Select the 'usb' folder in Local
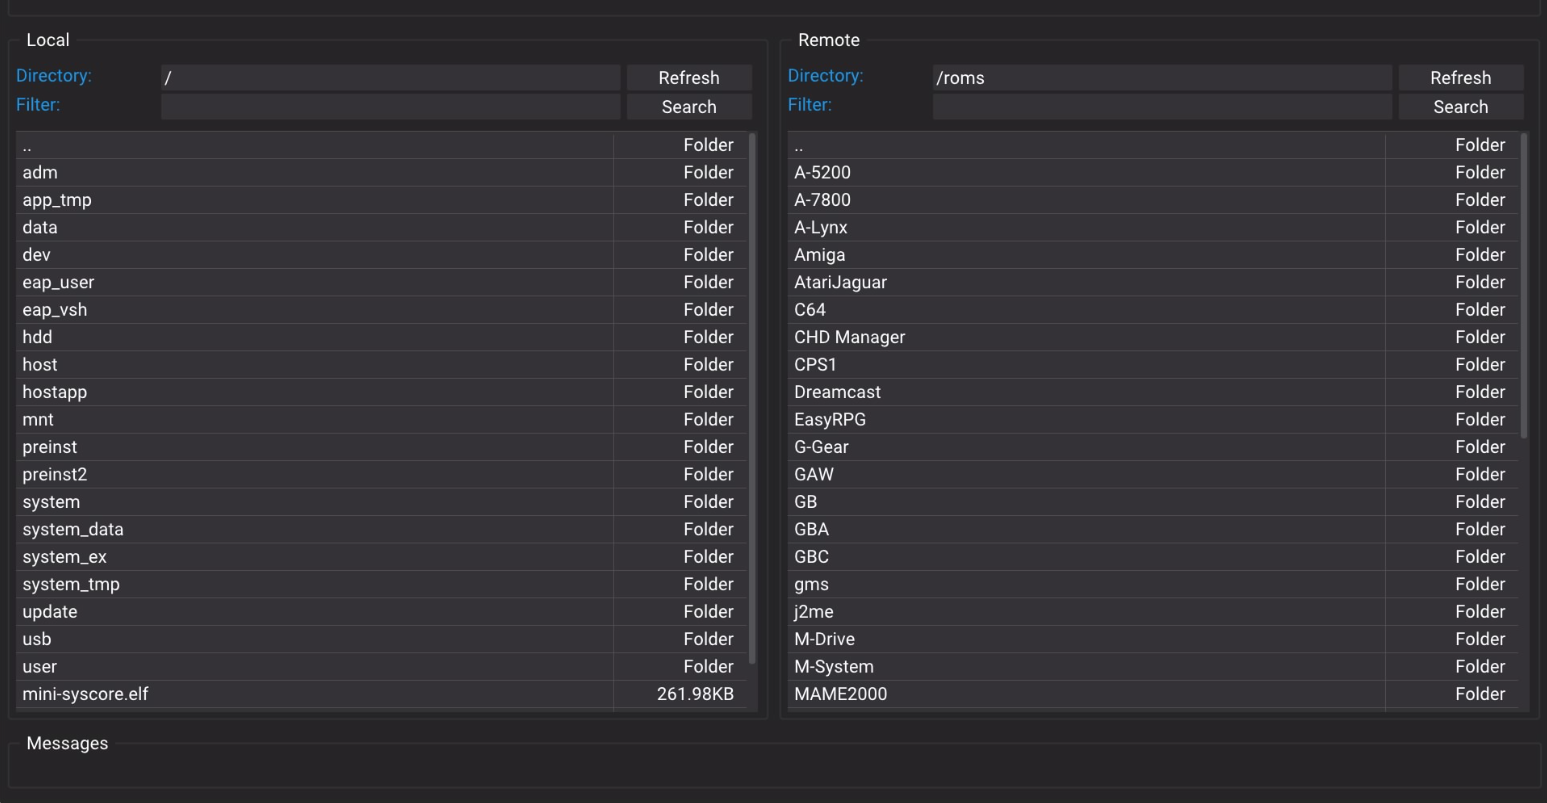The height and width of the screenshot is (803, 1547). pyautogui.click(x=382, y=640)
